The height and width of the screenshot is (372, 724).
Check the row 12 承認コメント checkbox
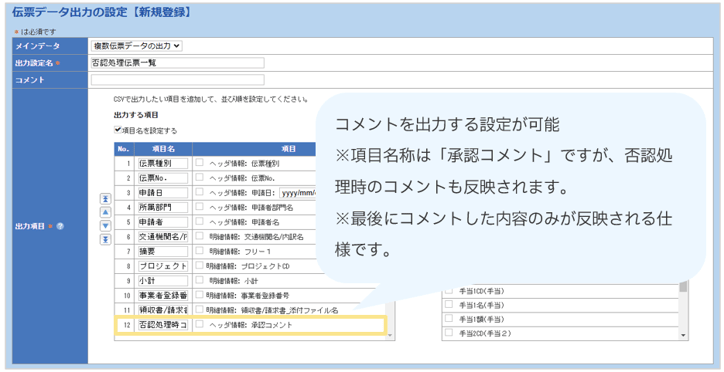pos(199,324)
